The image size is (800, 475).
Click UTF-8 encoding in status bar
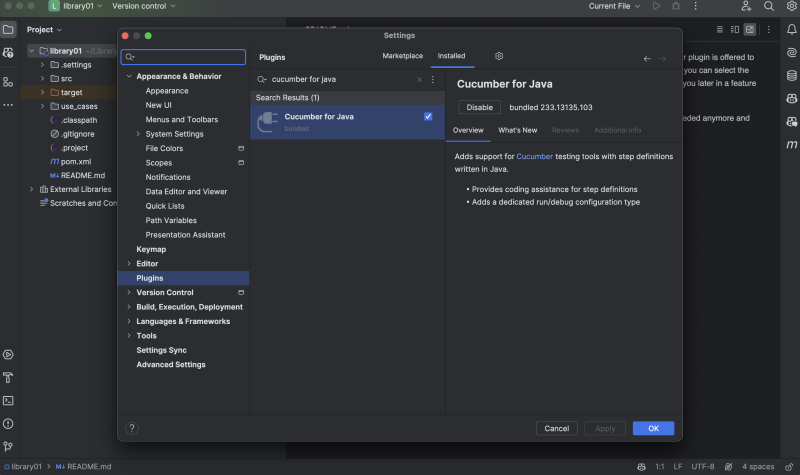point(703,466)
